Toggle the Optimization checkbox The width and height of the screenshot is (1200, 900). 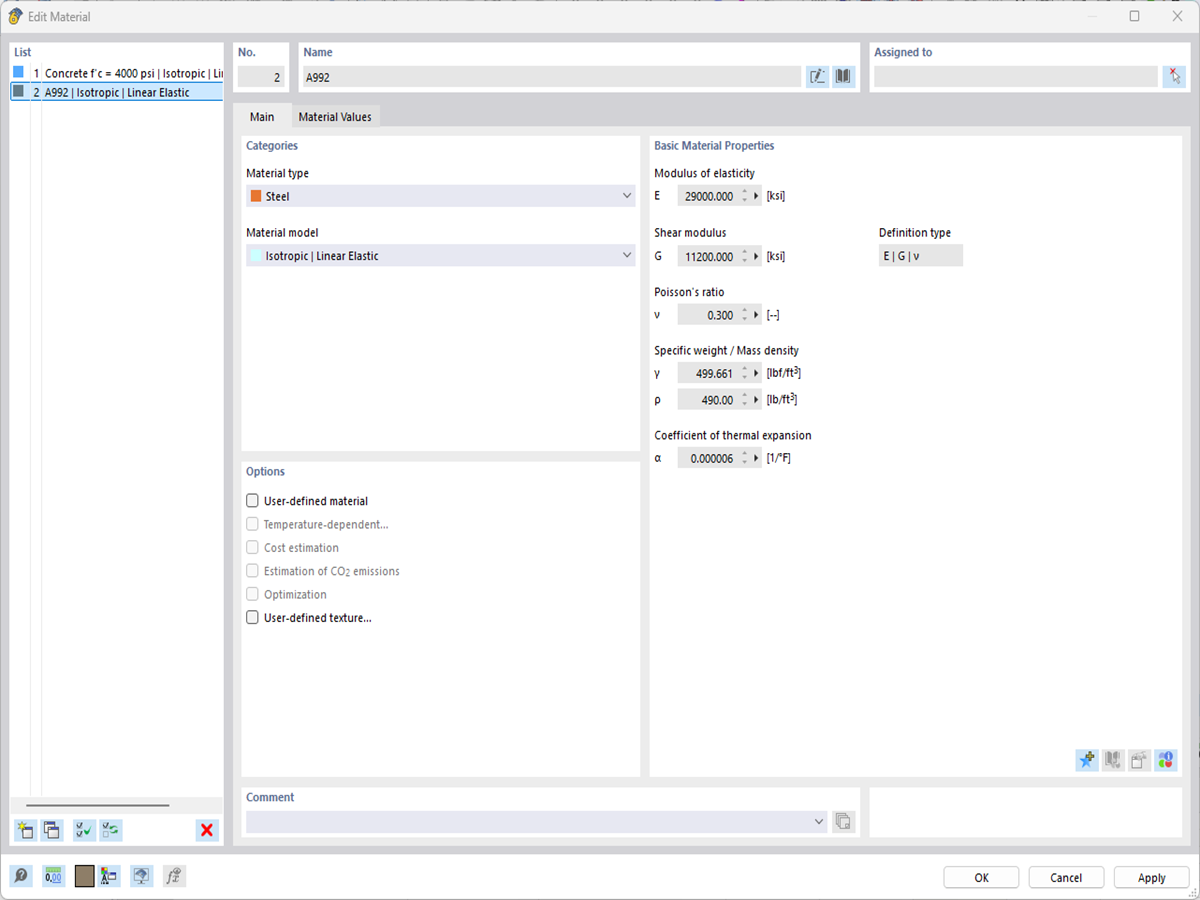point(252,594)
